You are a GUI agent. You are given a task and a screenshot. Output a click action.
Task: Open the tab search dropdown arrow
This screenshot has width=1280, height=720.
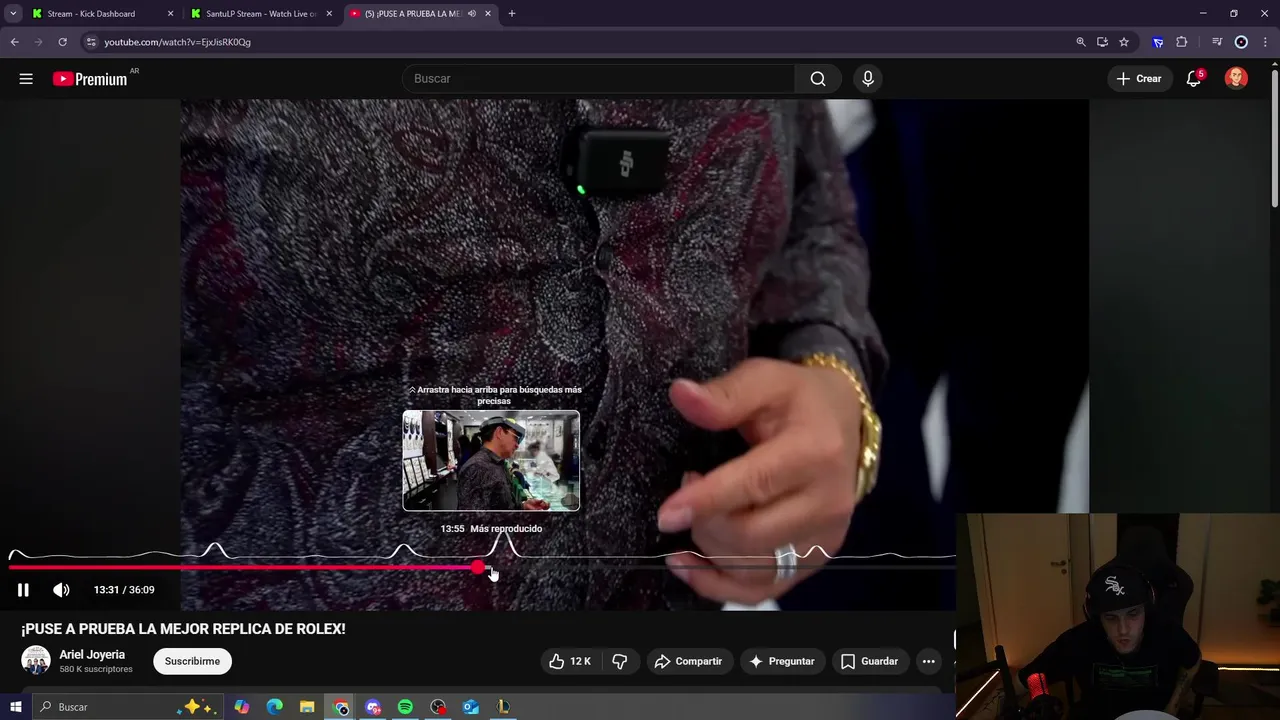click(13, 14)
